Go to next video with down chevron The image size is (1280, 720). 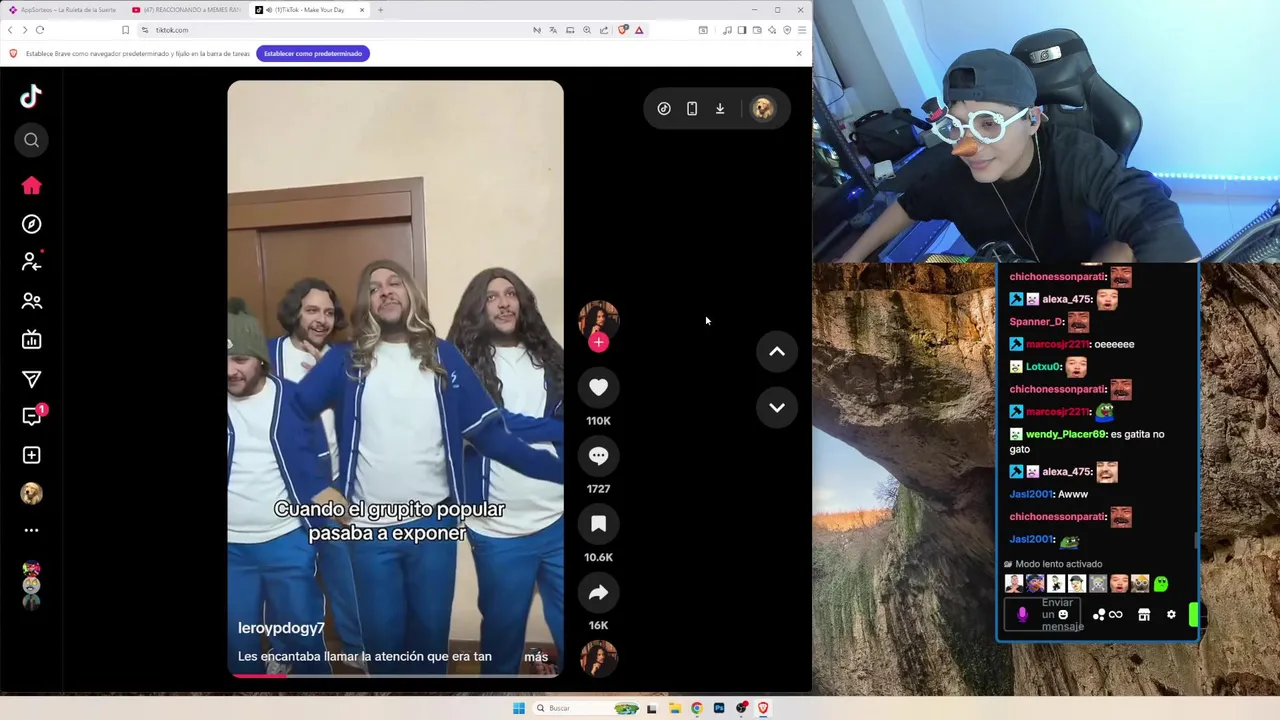tap(776, 407)
